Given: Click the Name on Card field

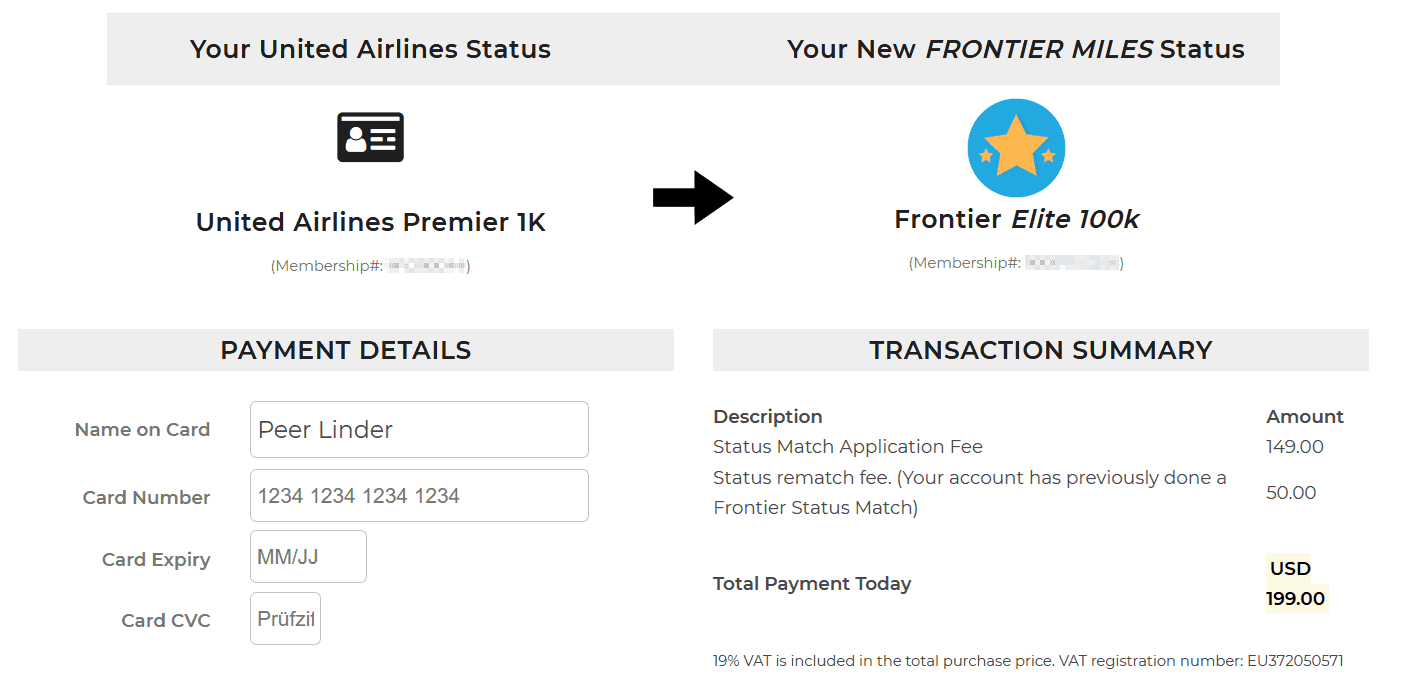Looking at the screenshot, I should click(419, 430).
